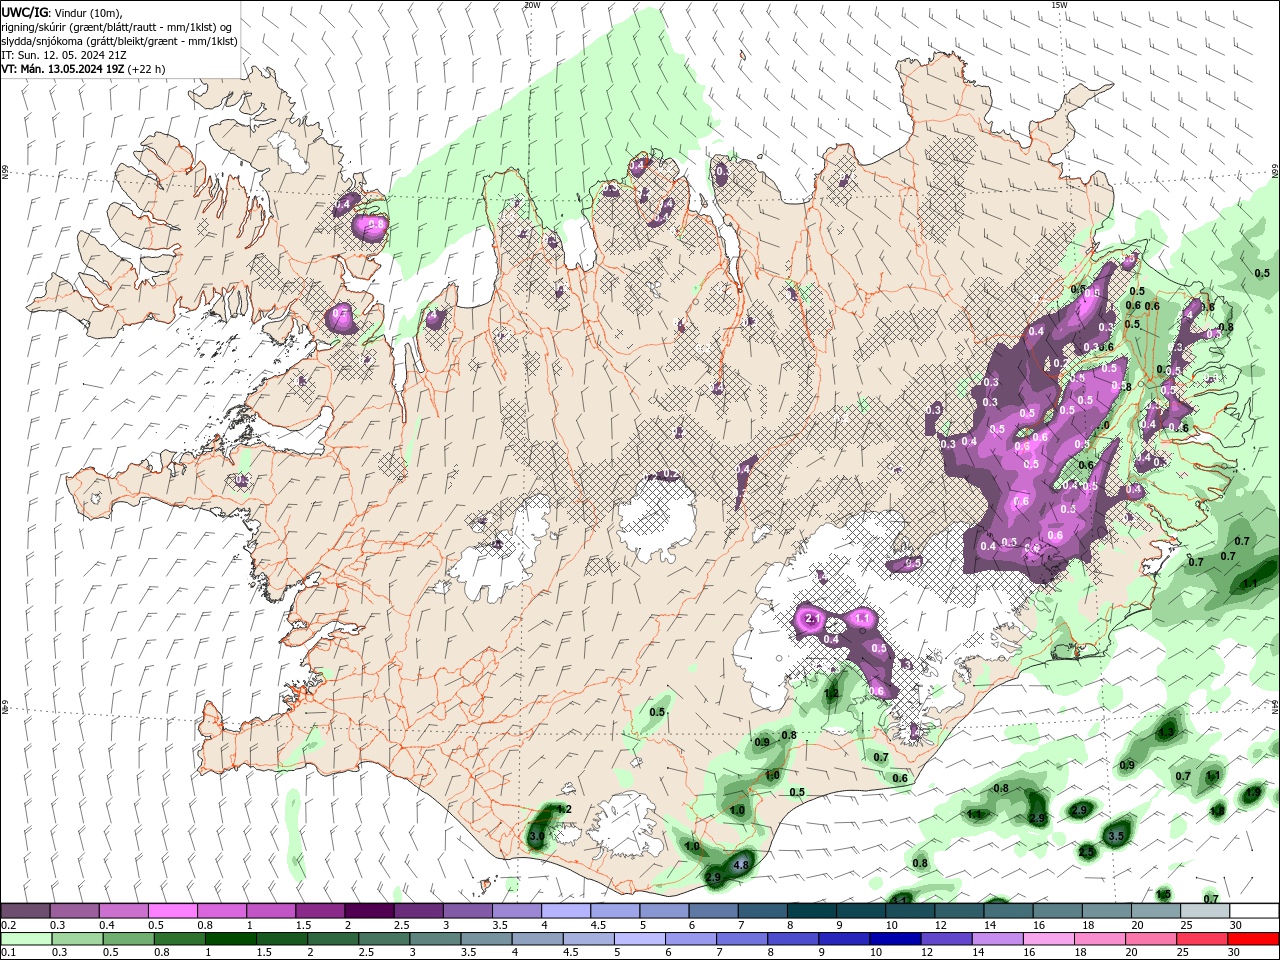Click the white 30 mm swatch in the snow legend

(x=1254, y=911)
